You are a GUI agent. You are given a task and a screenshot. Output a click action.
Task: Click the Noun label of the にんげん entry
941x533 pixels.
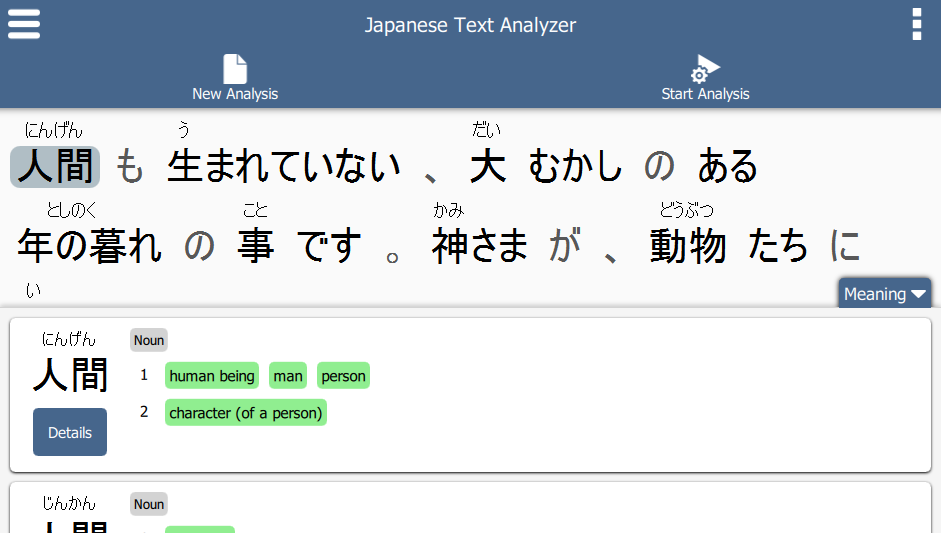pos(149,340)
